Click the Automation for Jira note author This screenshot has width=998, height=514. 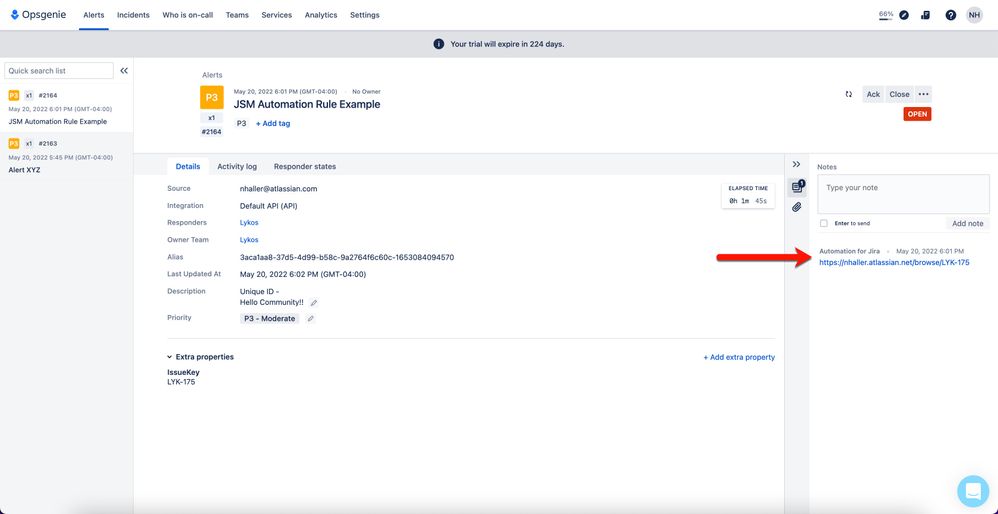pyautogui.click(x=849, y=251)
